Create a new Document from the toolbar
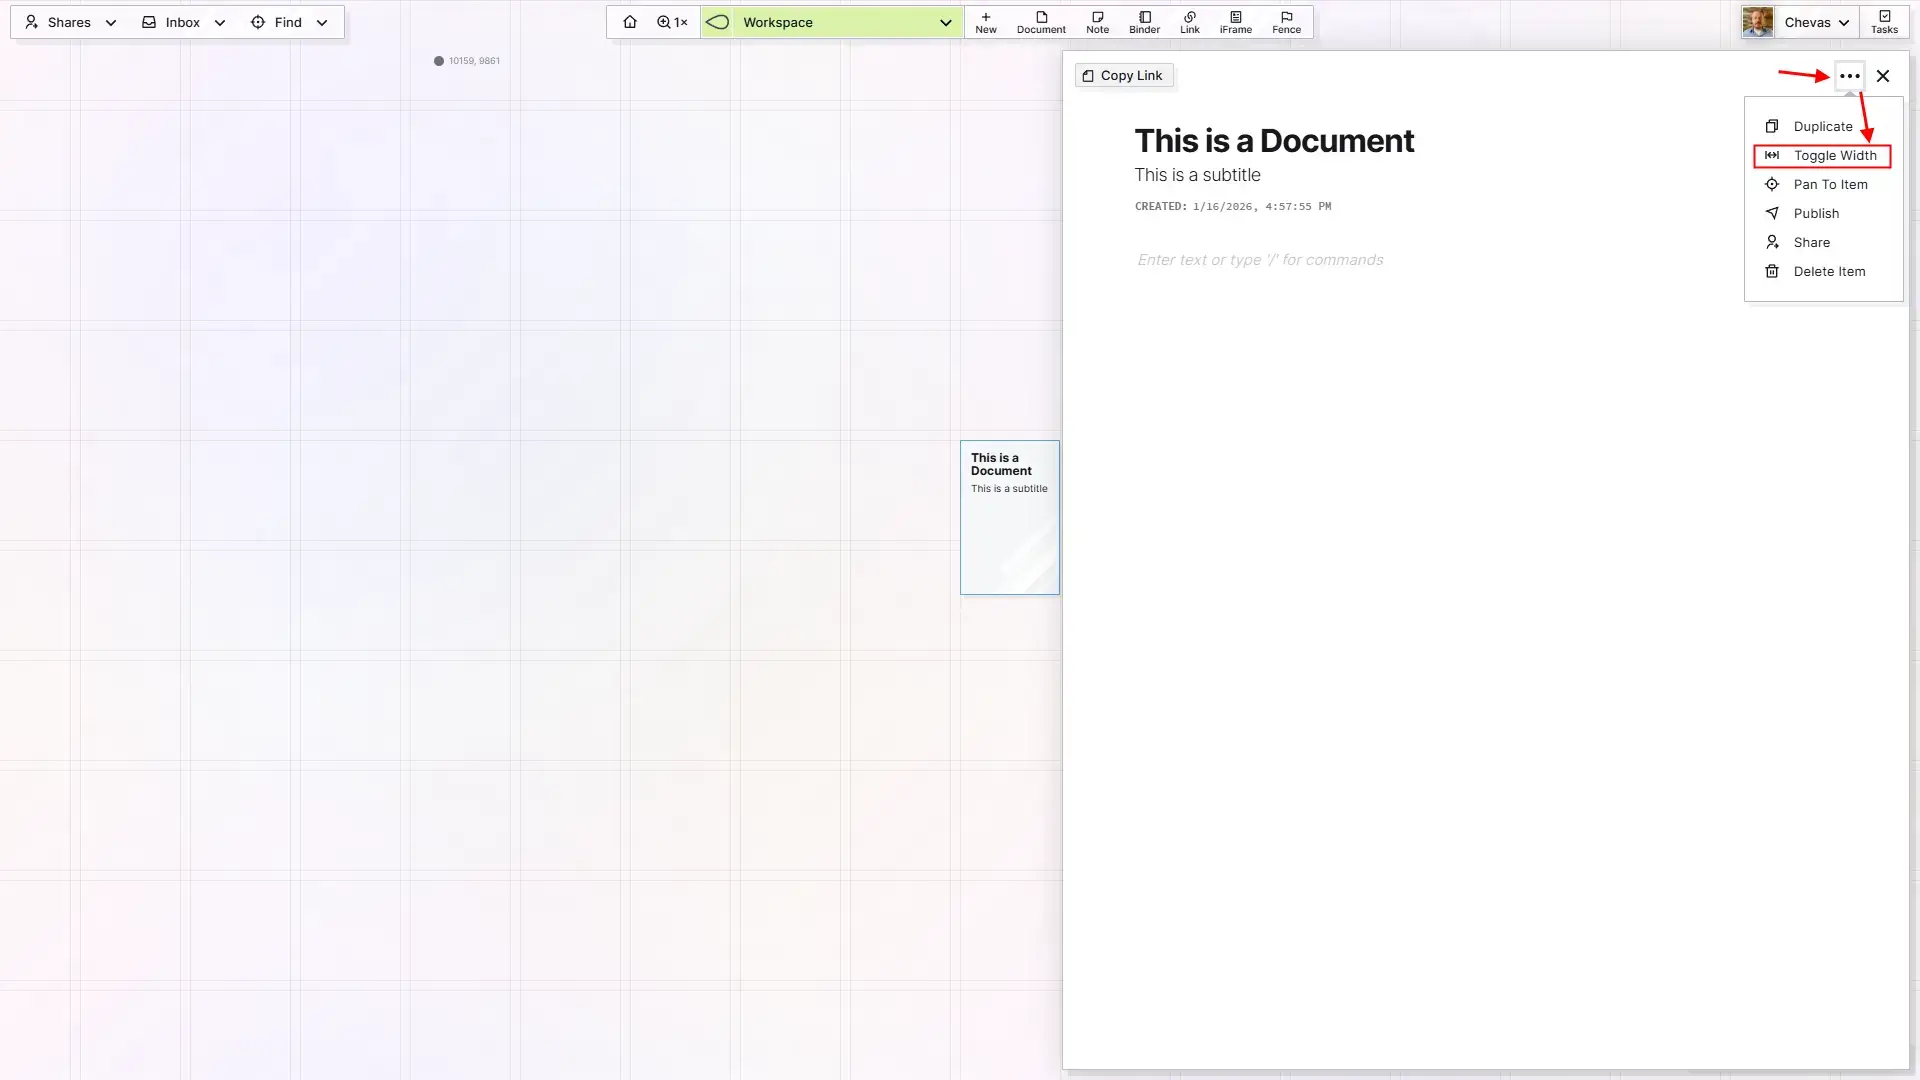Viewport: 1920px width, 1080px height. coord(1041,22)
